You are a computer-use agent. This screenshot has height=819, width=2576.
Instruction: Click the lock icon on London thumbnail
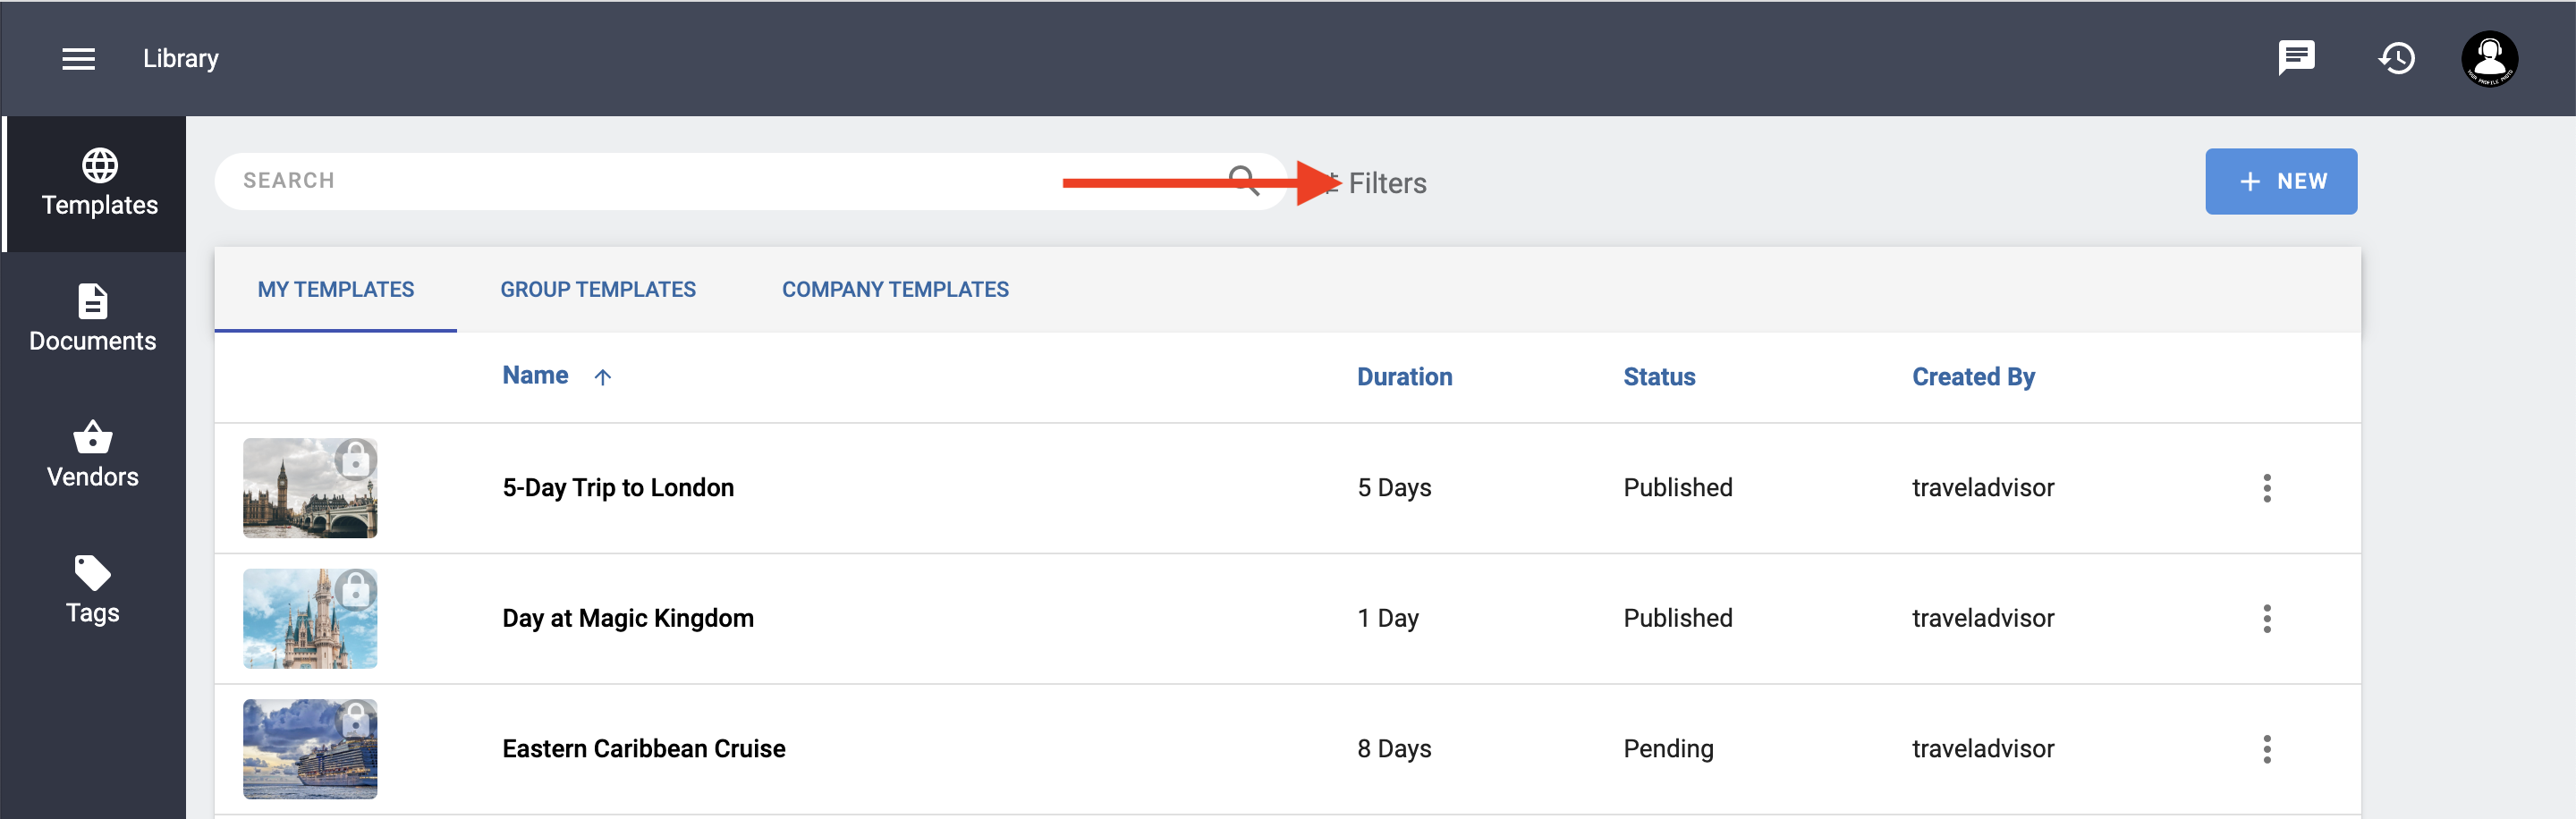pos(355,460)
